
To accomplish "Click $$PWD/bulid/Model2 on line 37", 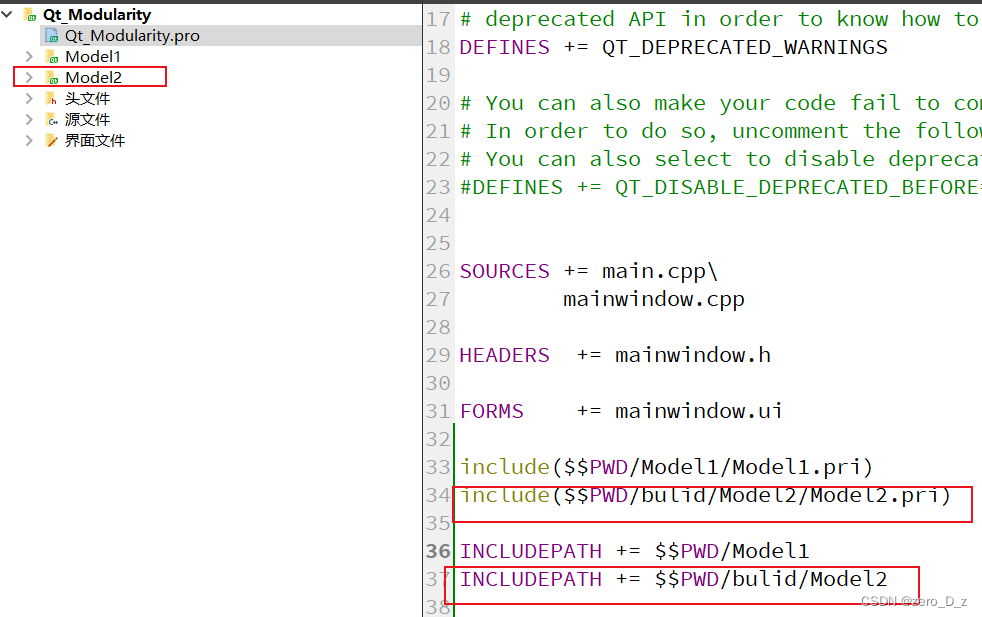I will [770, 579].
